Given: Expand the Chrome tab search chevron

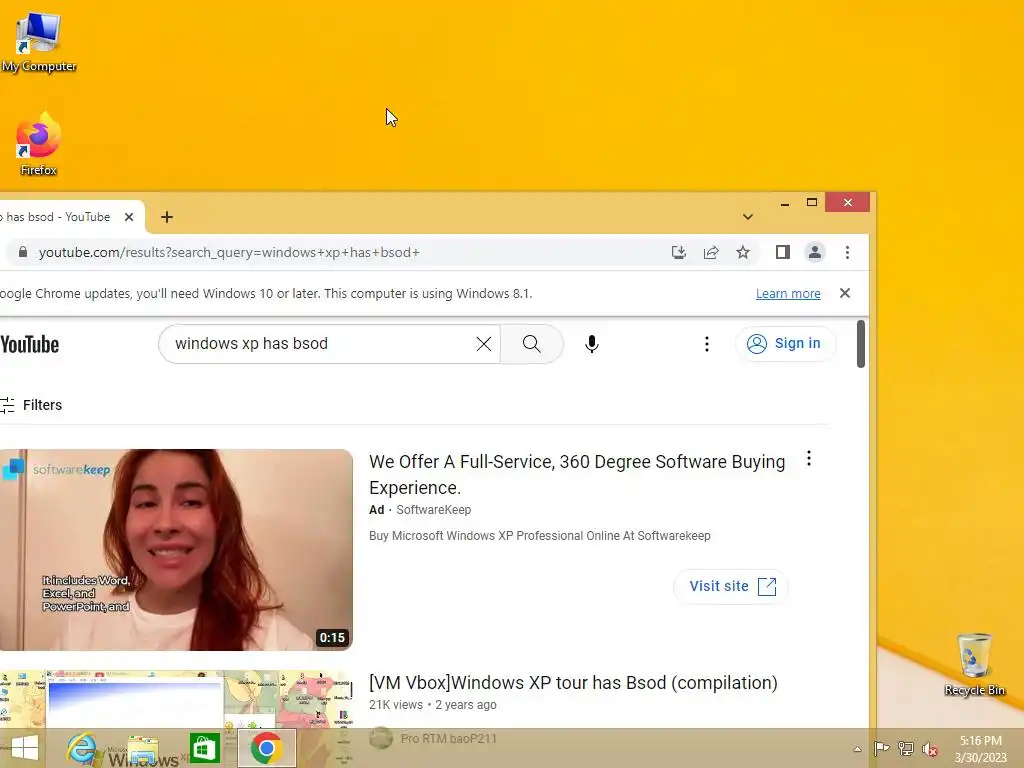Looking at the screenshot, I should tap(748, 217).
